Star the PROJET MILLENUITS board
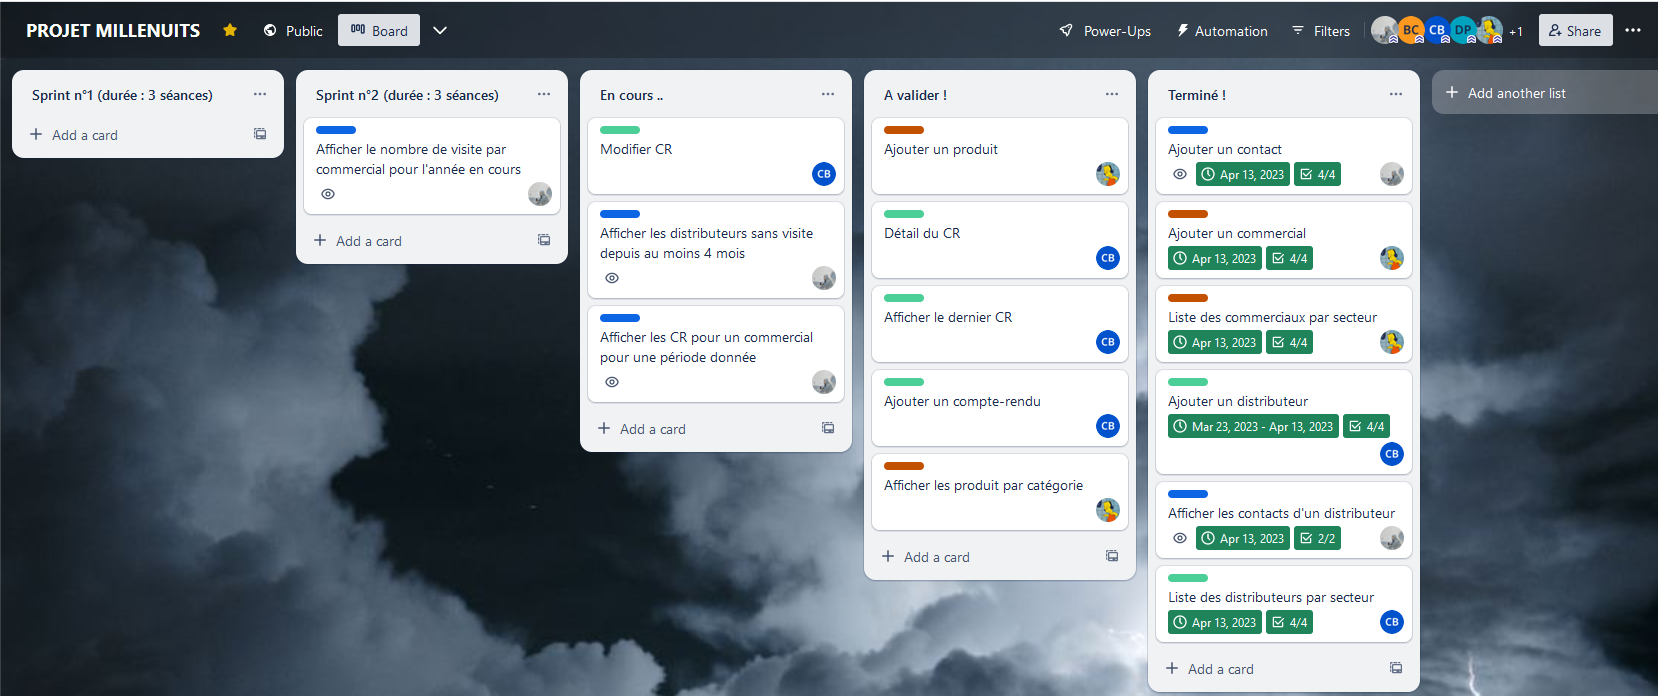This screenshot has height=696, width=1658. [230, 30]
